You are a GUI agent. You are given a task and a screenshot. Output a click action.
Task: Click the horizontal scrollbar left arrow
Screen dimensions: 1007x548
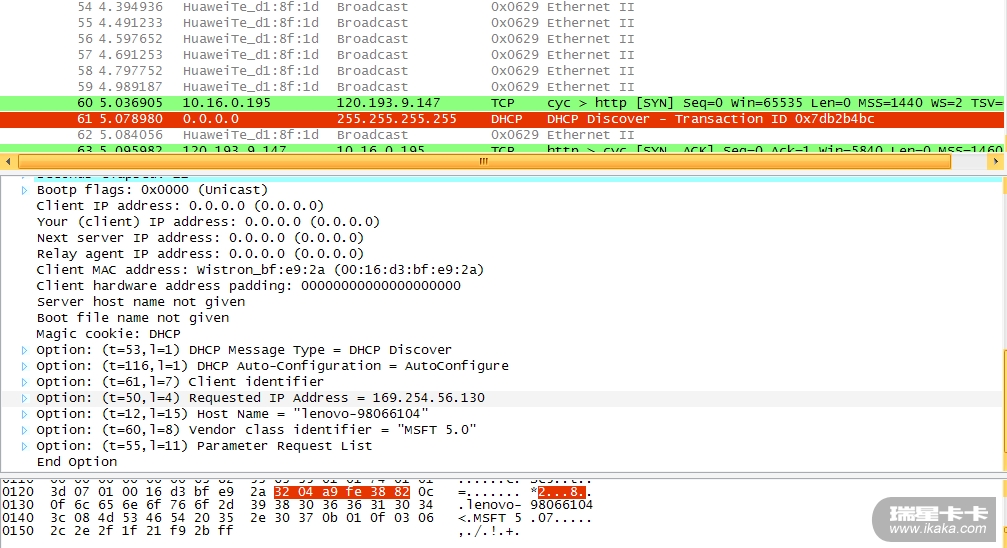(8, 162)
